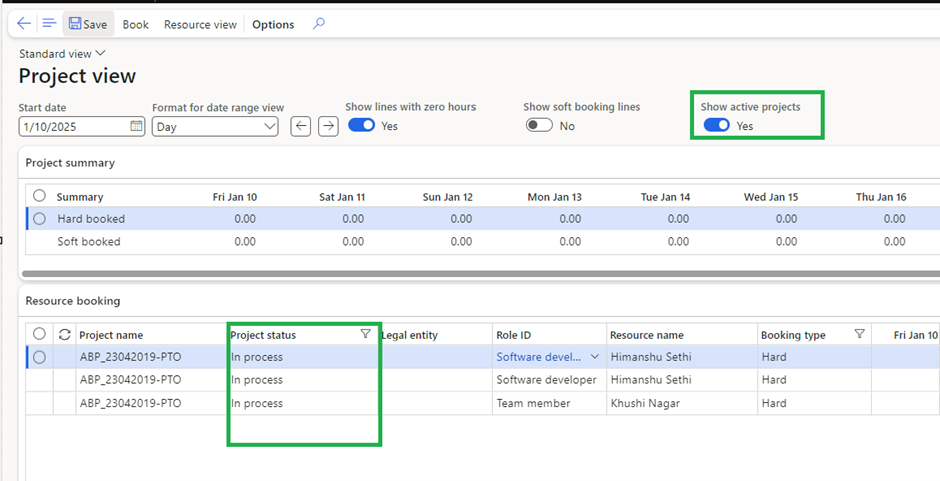This screenshot has width=940, height=481.
Task: Click the Save button
Action: (x=88, y=24)
